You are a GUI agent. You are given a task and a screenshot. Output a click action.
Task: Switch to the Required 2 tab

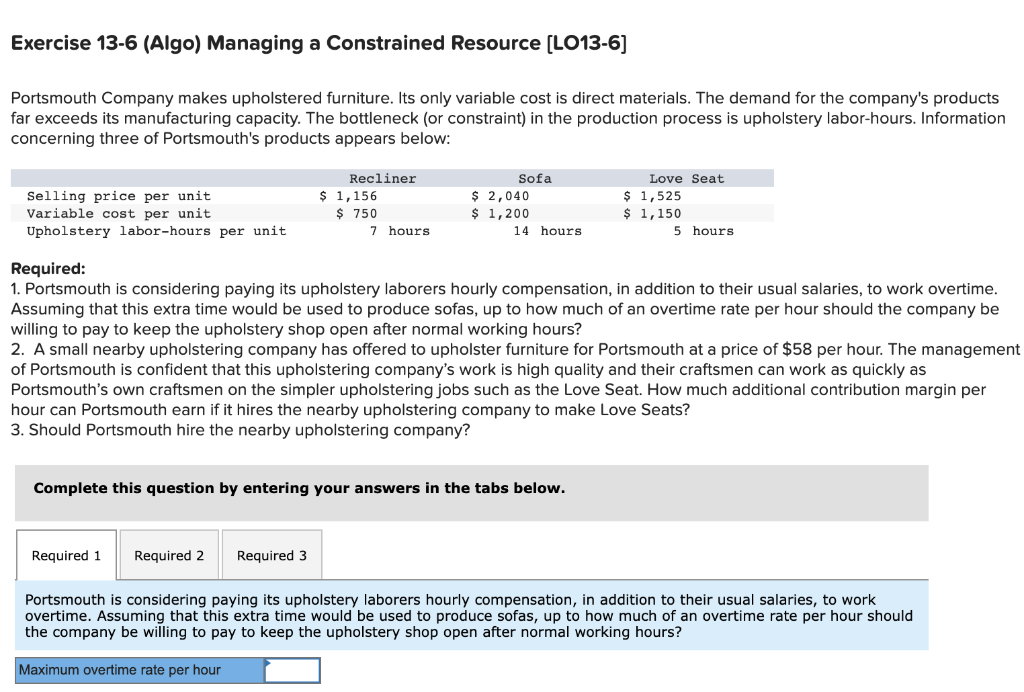168,555
